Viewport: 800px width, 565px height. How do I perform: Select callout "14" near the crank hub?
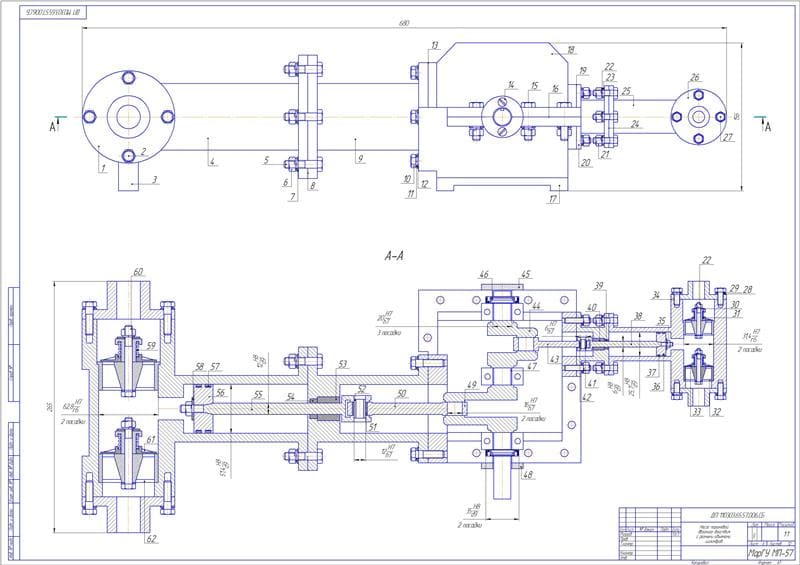pos(511,84)
